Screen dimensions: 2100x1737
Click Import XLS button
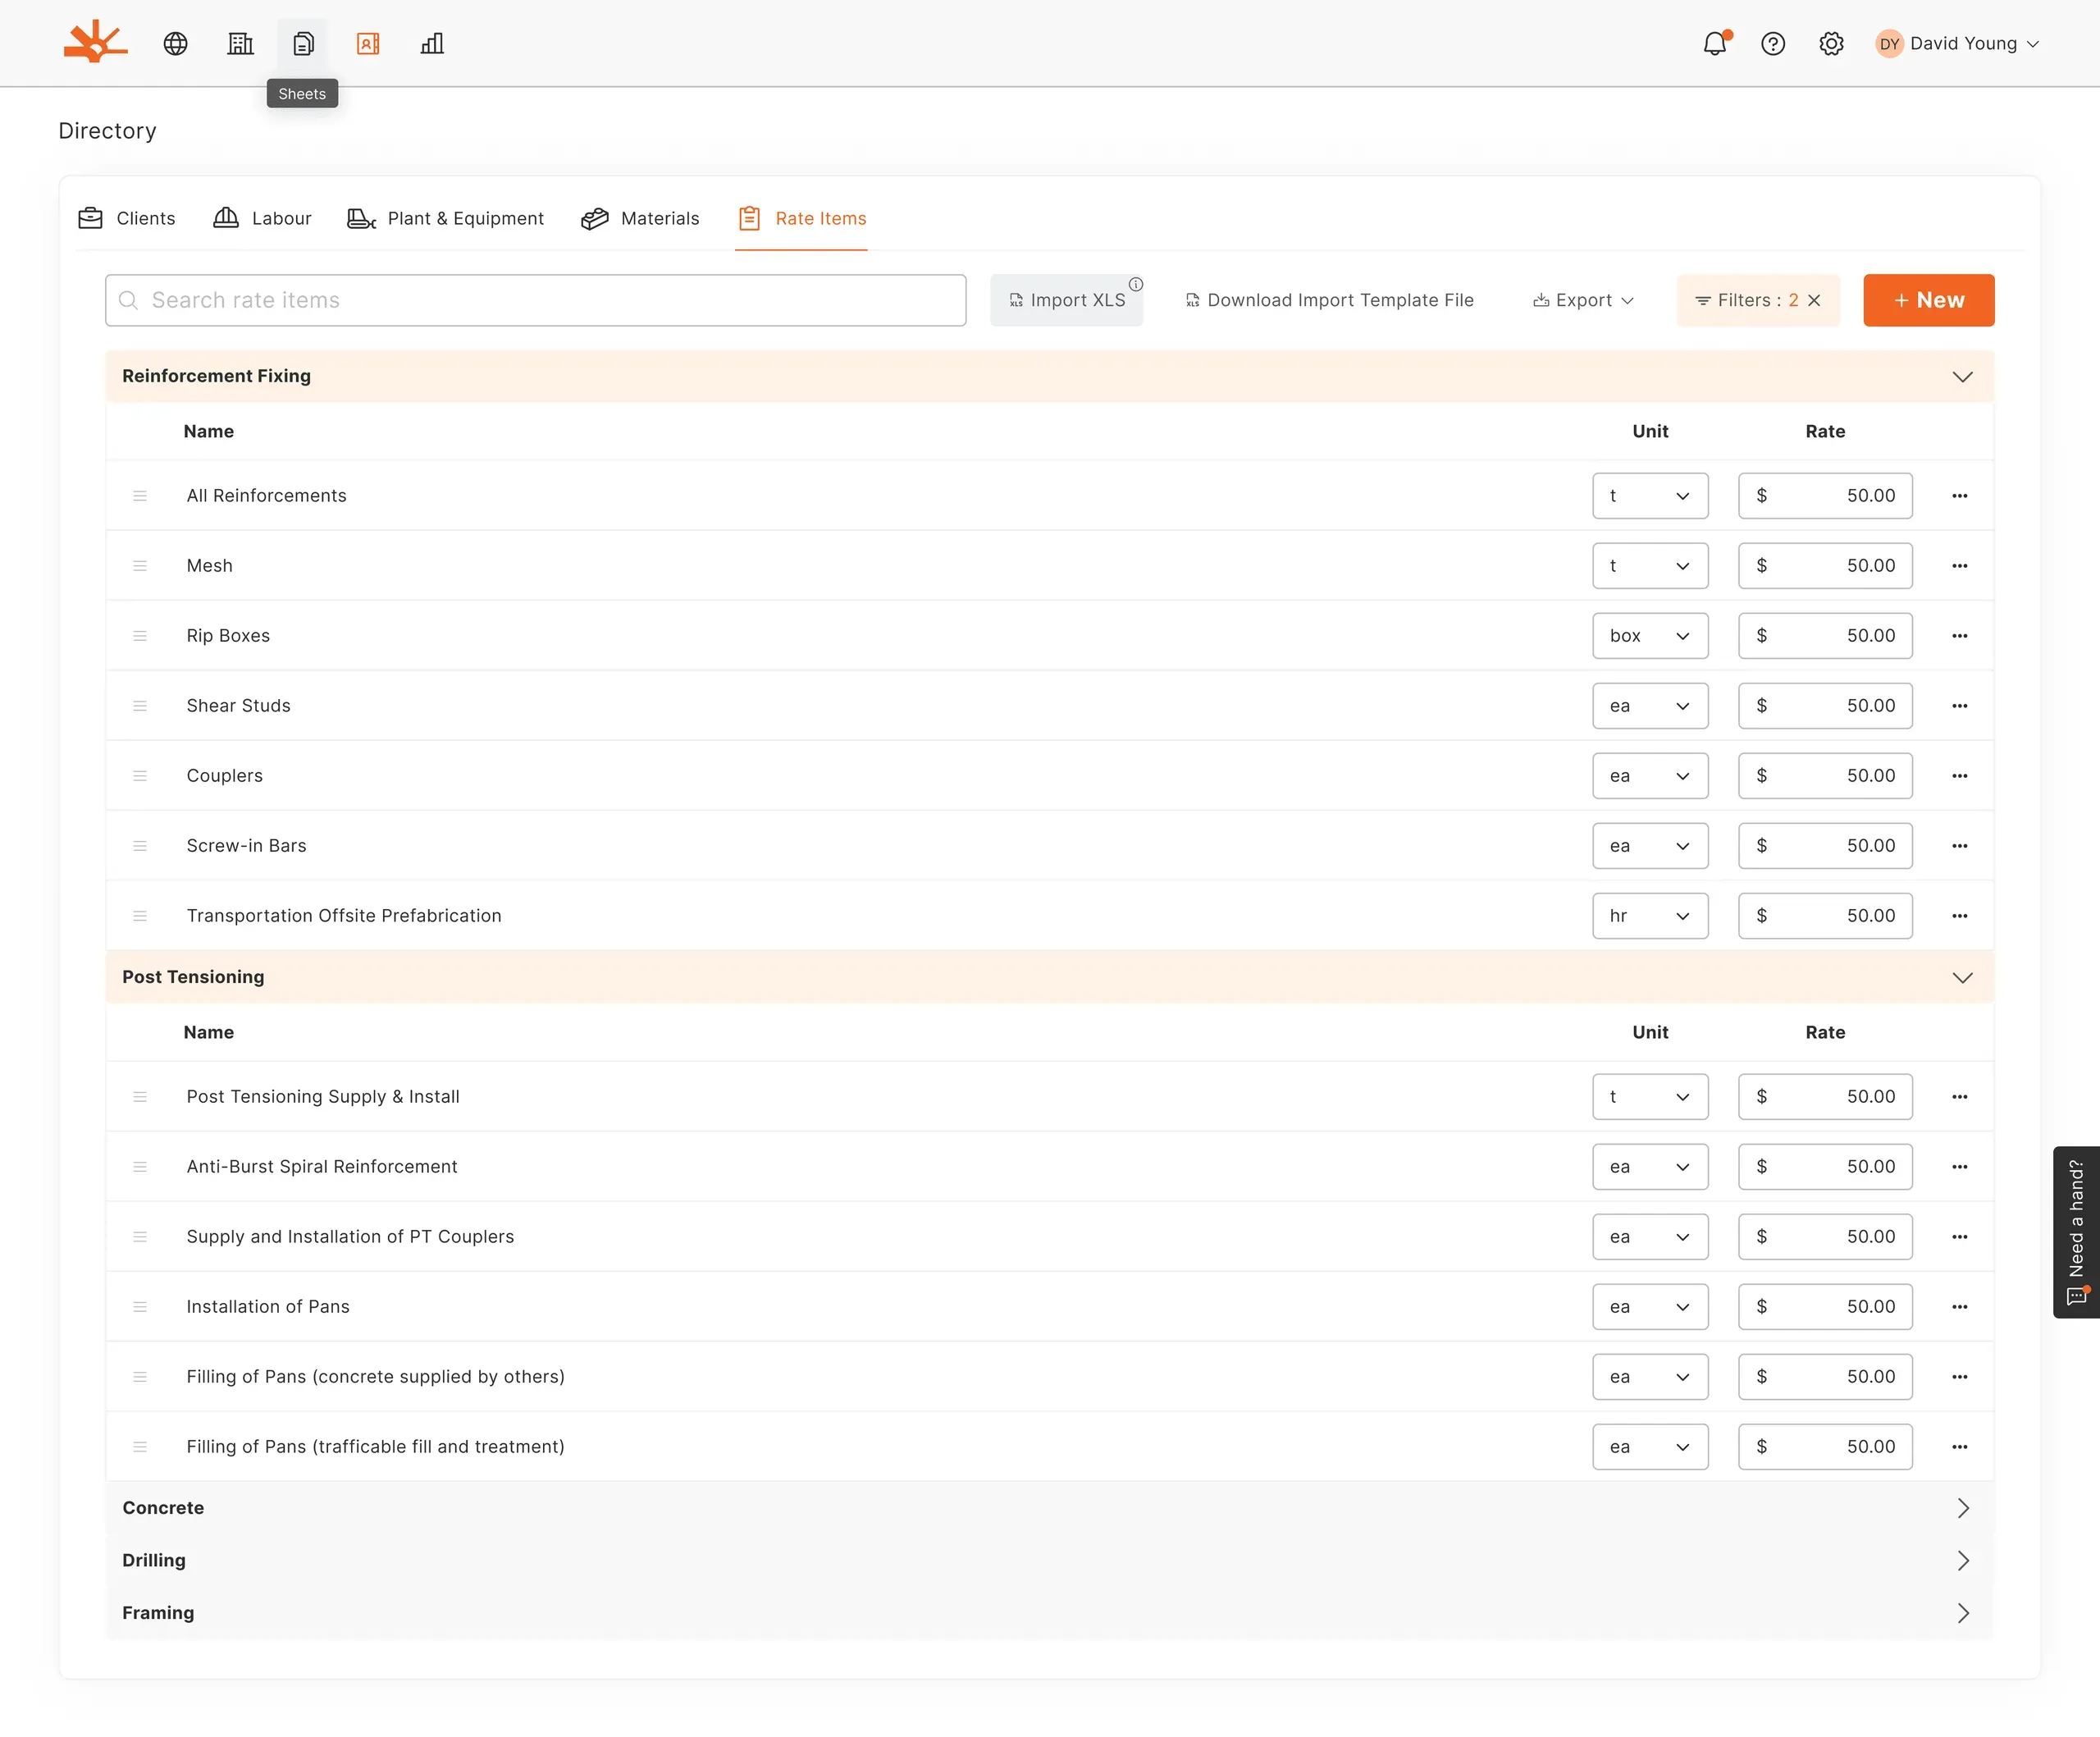point(1067,300)
